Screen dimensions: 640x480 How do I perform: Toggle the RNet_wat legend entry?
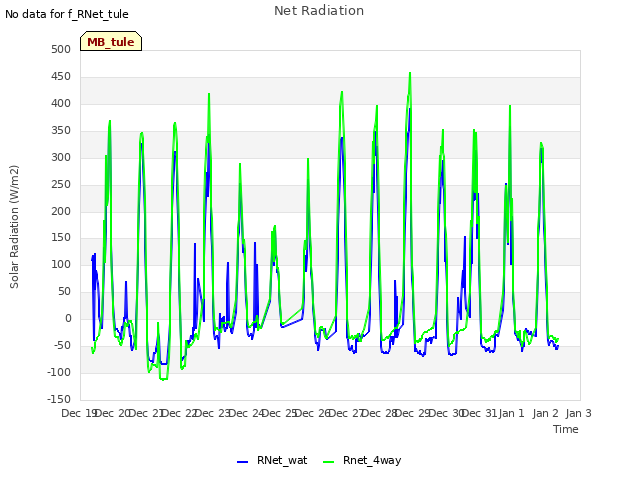click(x=272, y=460)
